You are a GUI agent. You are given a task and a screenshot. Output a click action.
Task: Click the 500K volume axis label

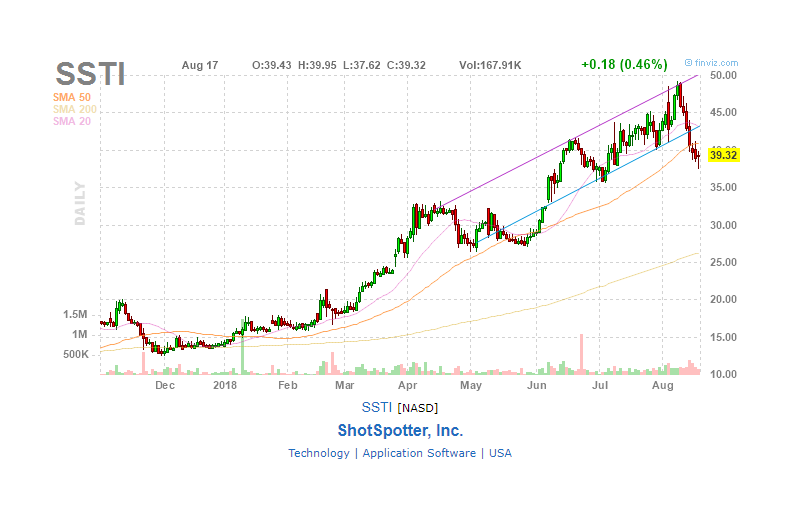click(x=76, y=355)
